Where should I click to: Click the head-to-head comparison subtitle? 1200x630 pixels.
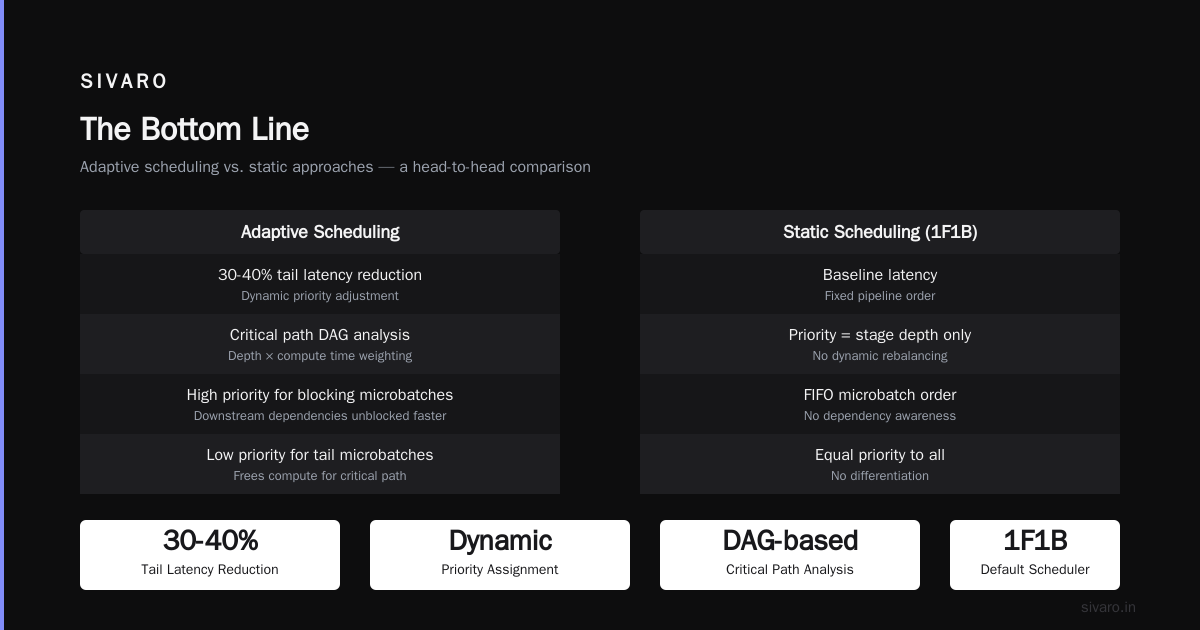click(335, 167)
